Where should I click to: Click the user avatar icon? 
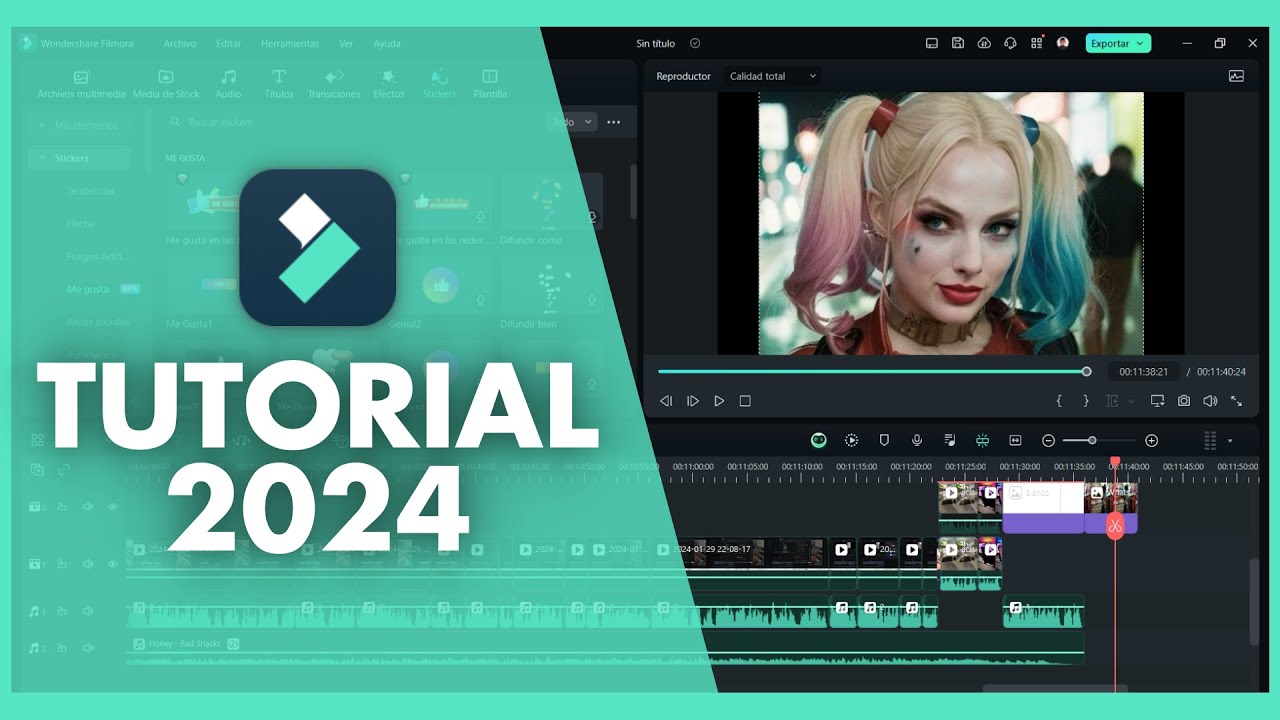(1062, 43)
